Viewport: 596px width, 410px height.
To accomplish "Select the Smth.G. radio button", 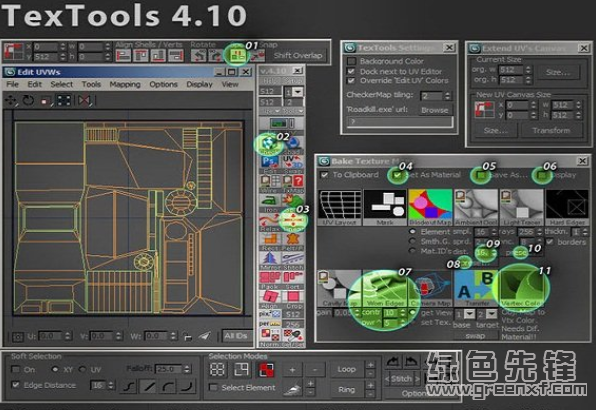I will [x=412, y=241].
